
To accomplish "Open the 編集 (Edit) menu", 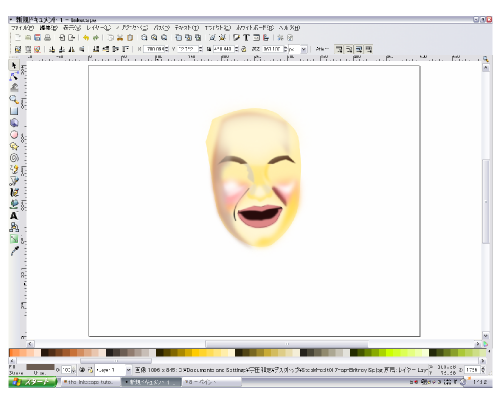I will [49, 28].
